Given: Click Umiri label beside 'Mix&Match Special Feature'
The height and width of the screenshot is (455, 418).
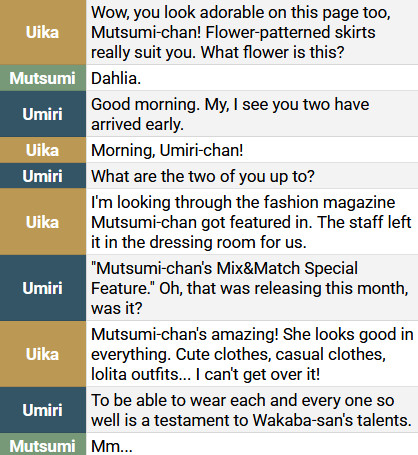Looking at the screenshot, I should tap(42, 288).
